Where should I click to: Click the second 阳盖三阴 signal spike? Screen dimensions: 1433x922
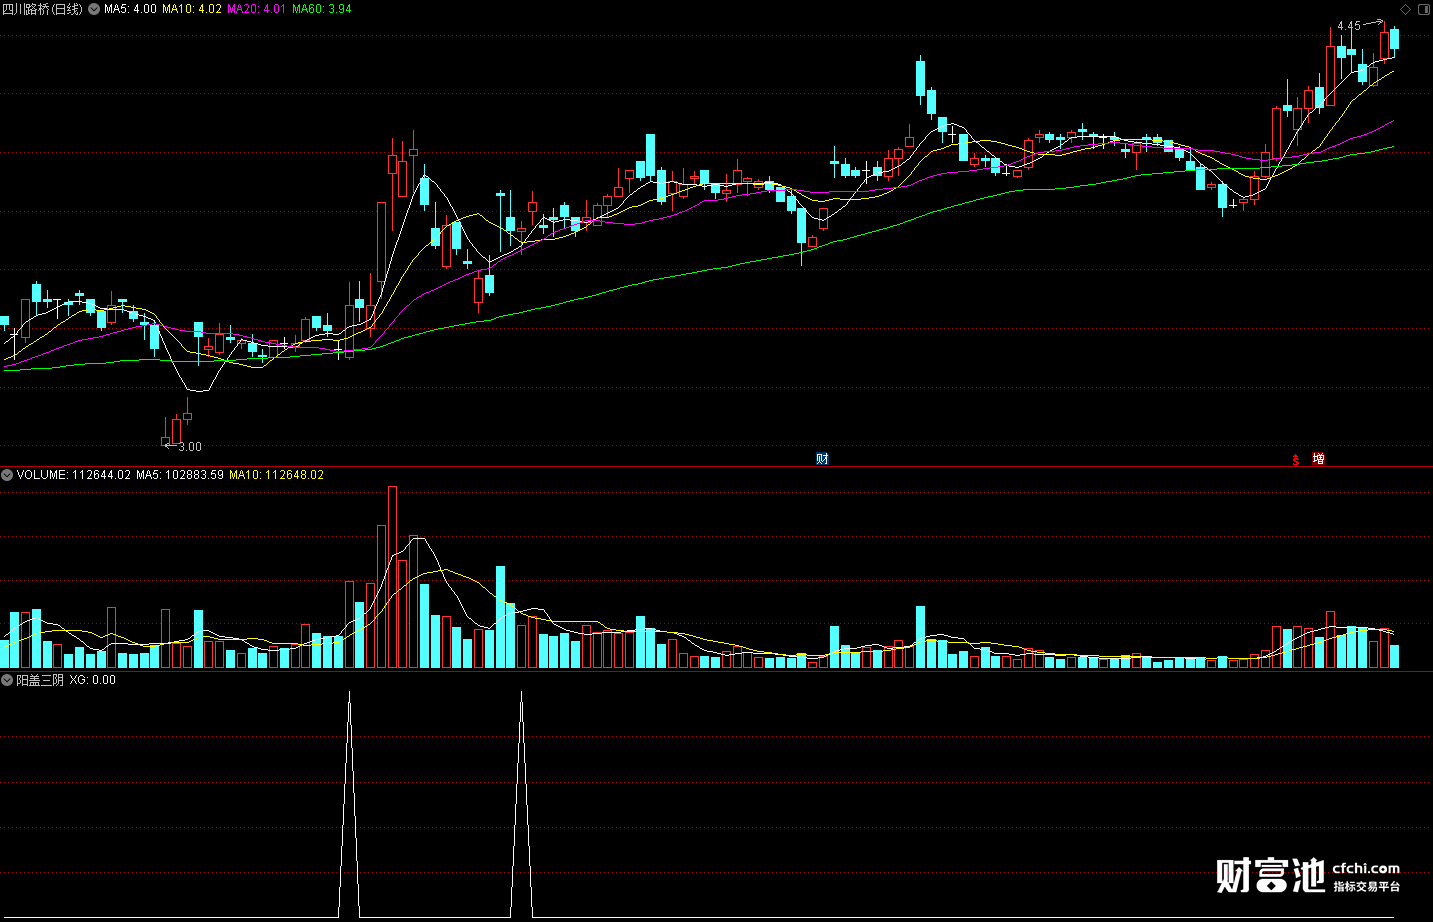tap(521, 804)
